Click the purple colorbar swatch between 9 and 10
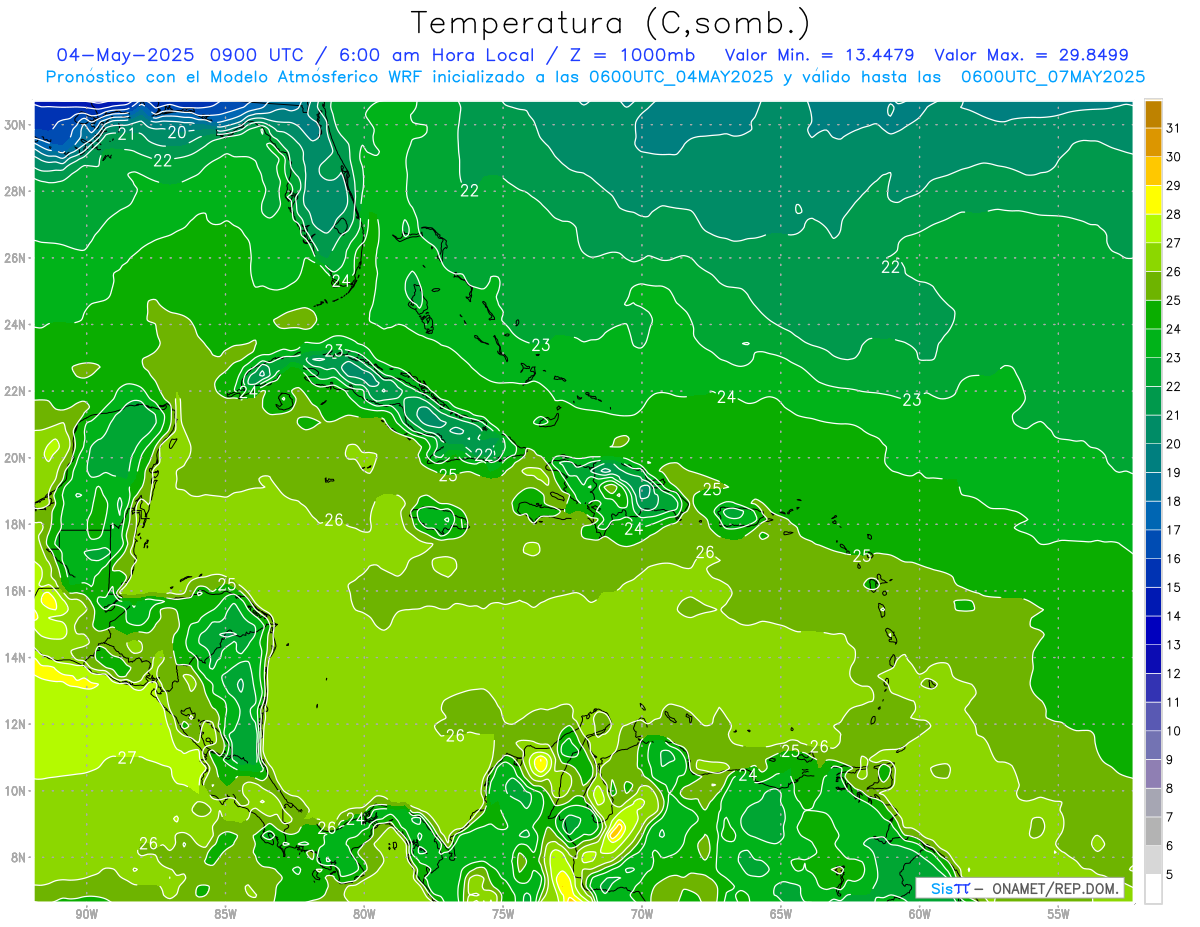 click(1153, 745)
